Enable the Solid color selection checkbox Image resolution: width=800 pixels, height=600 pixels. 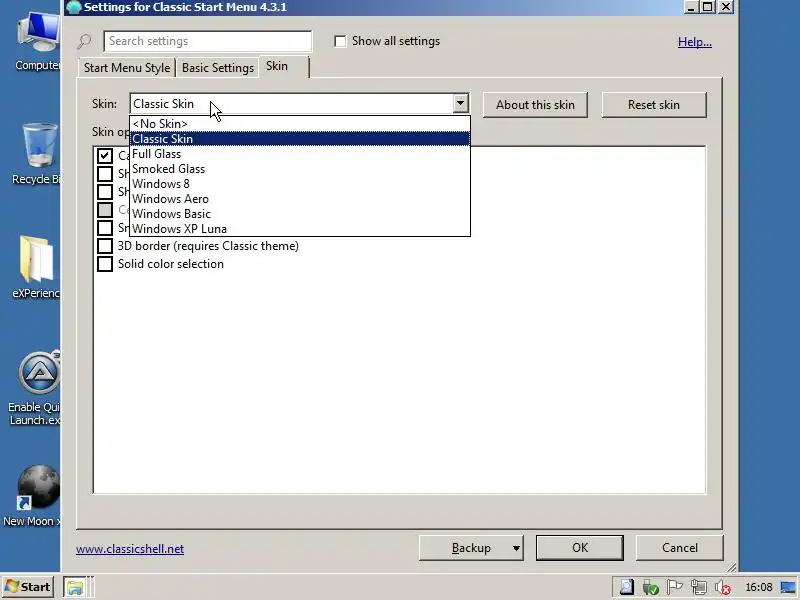(x=105, y=264)
